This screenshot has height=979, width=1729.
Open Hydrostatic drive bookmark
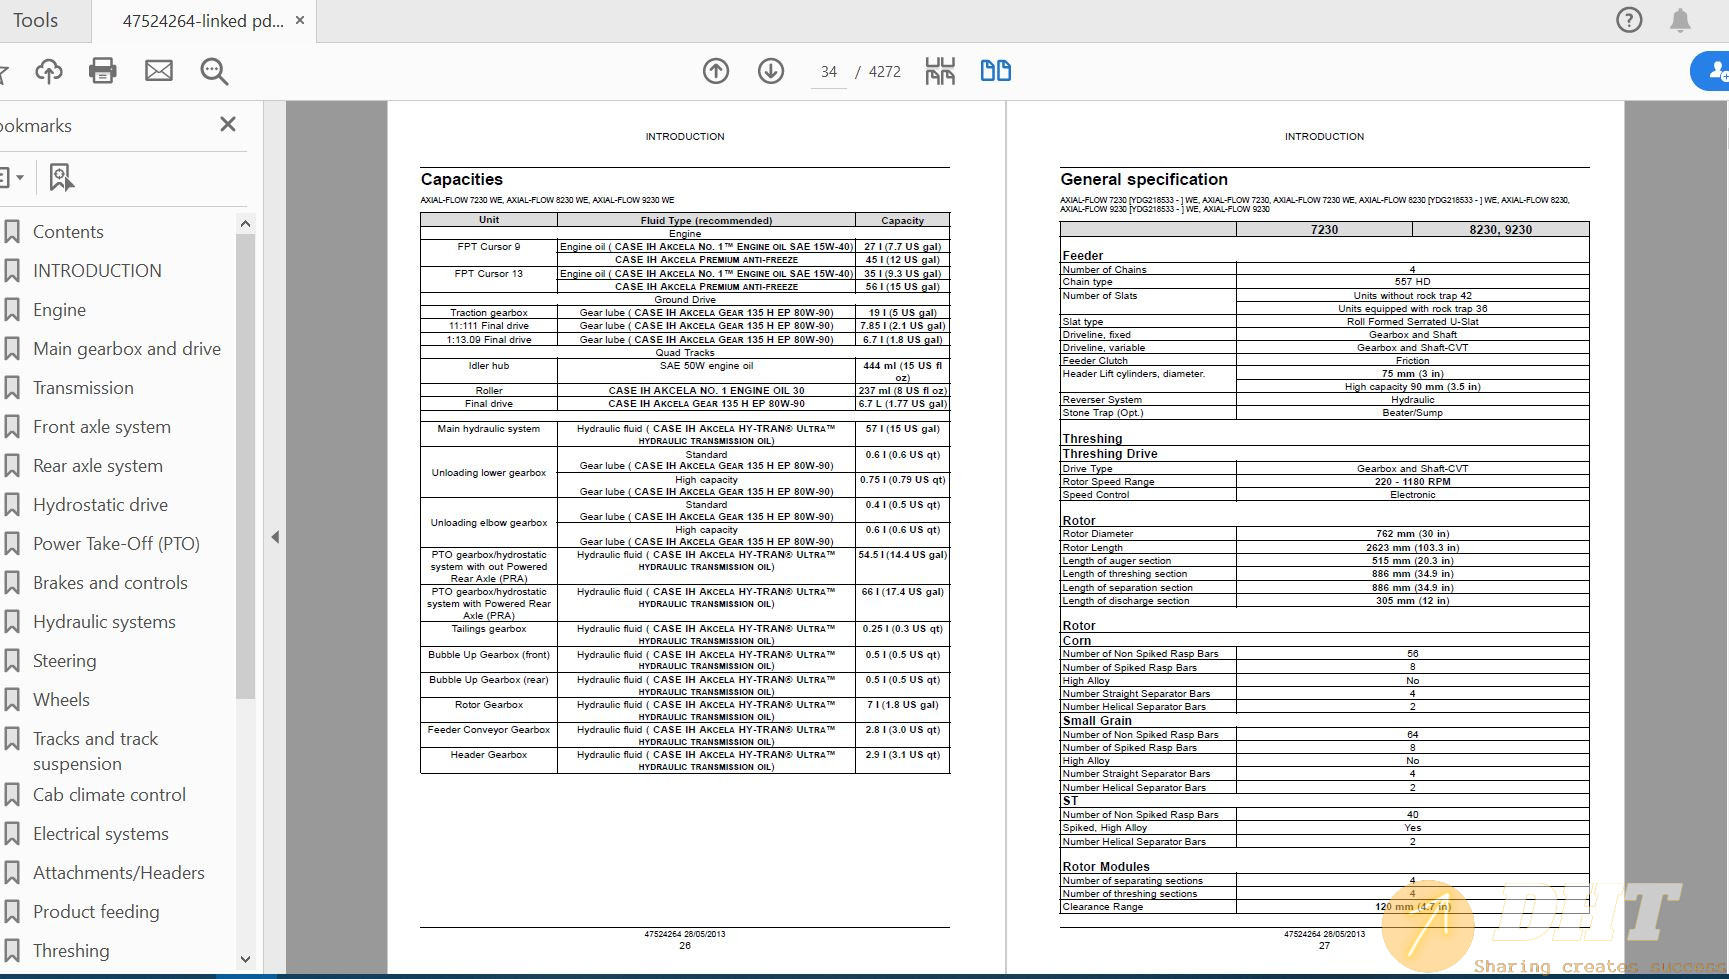(x=100, y=505)
